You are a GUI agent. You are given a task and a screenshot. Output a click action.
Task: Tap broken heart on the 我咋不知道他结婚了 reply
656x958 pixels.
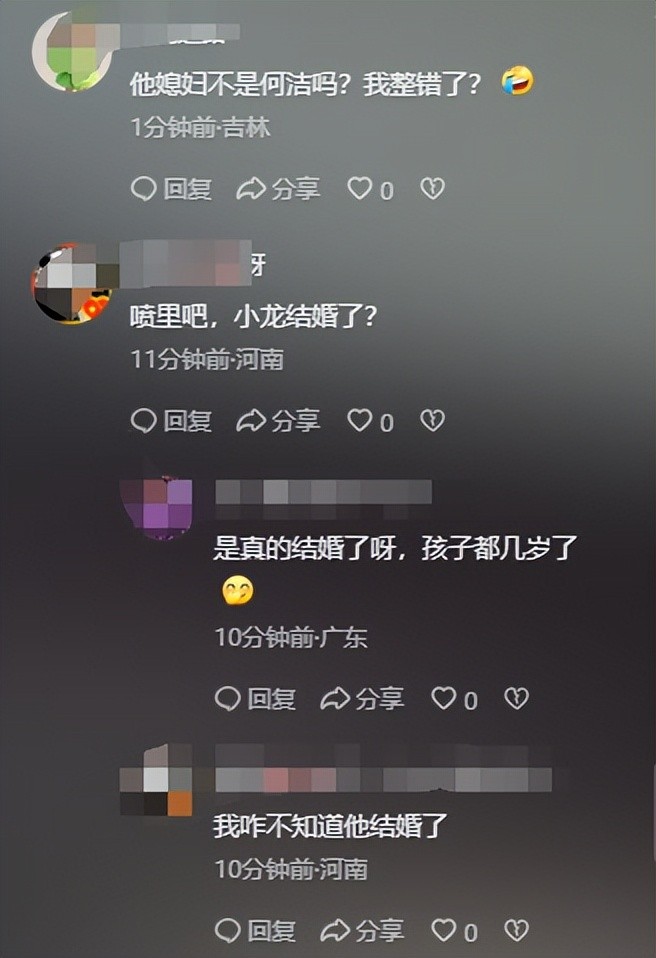tap(516, 931)
